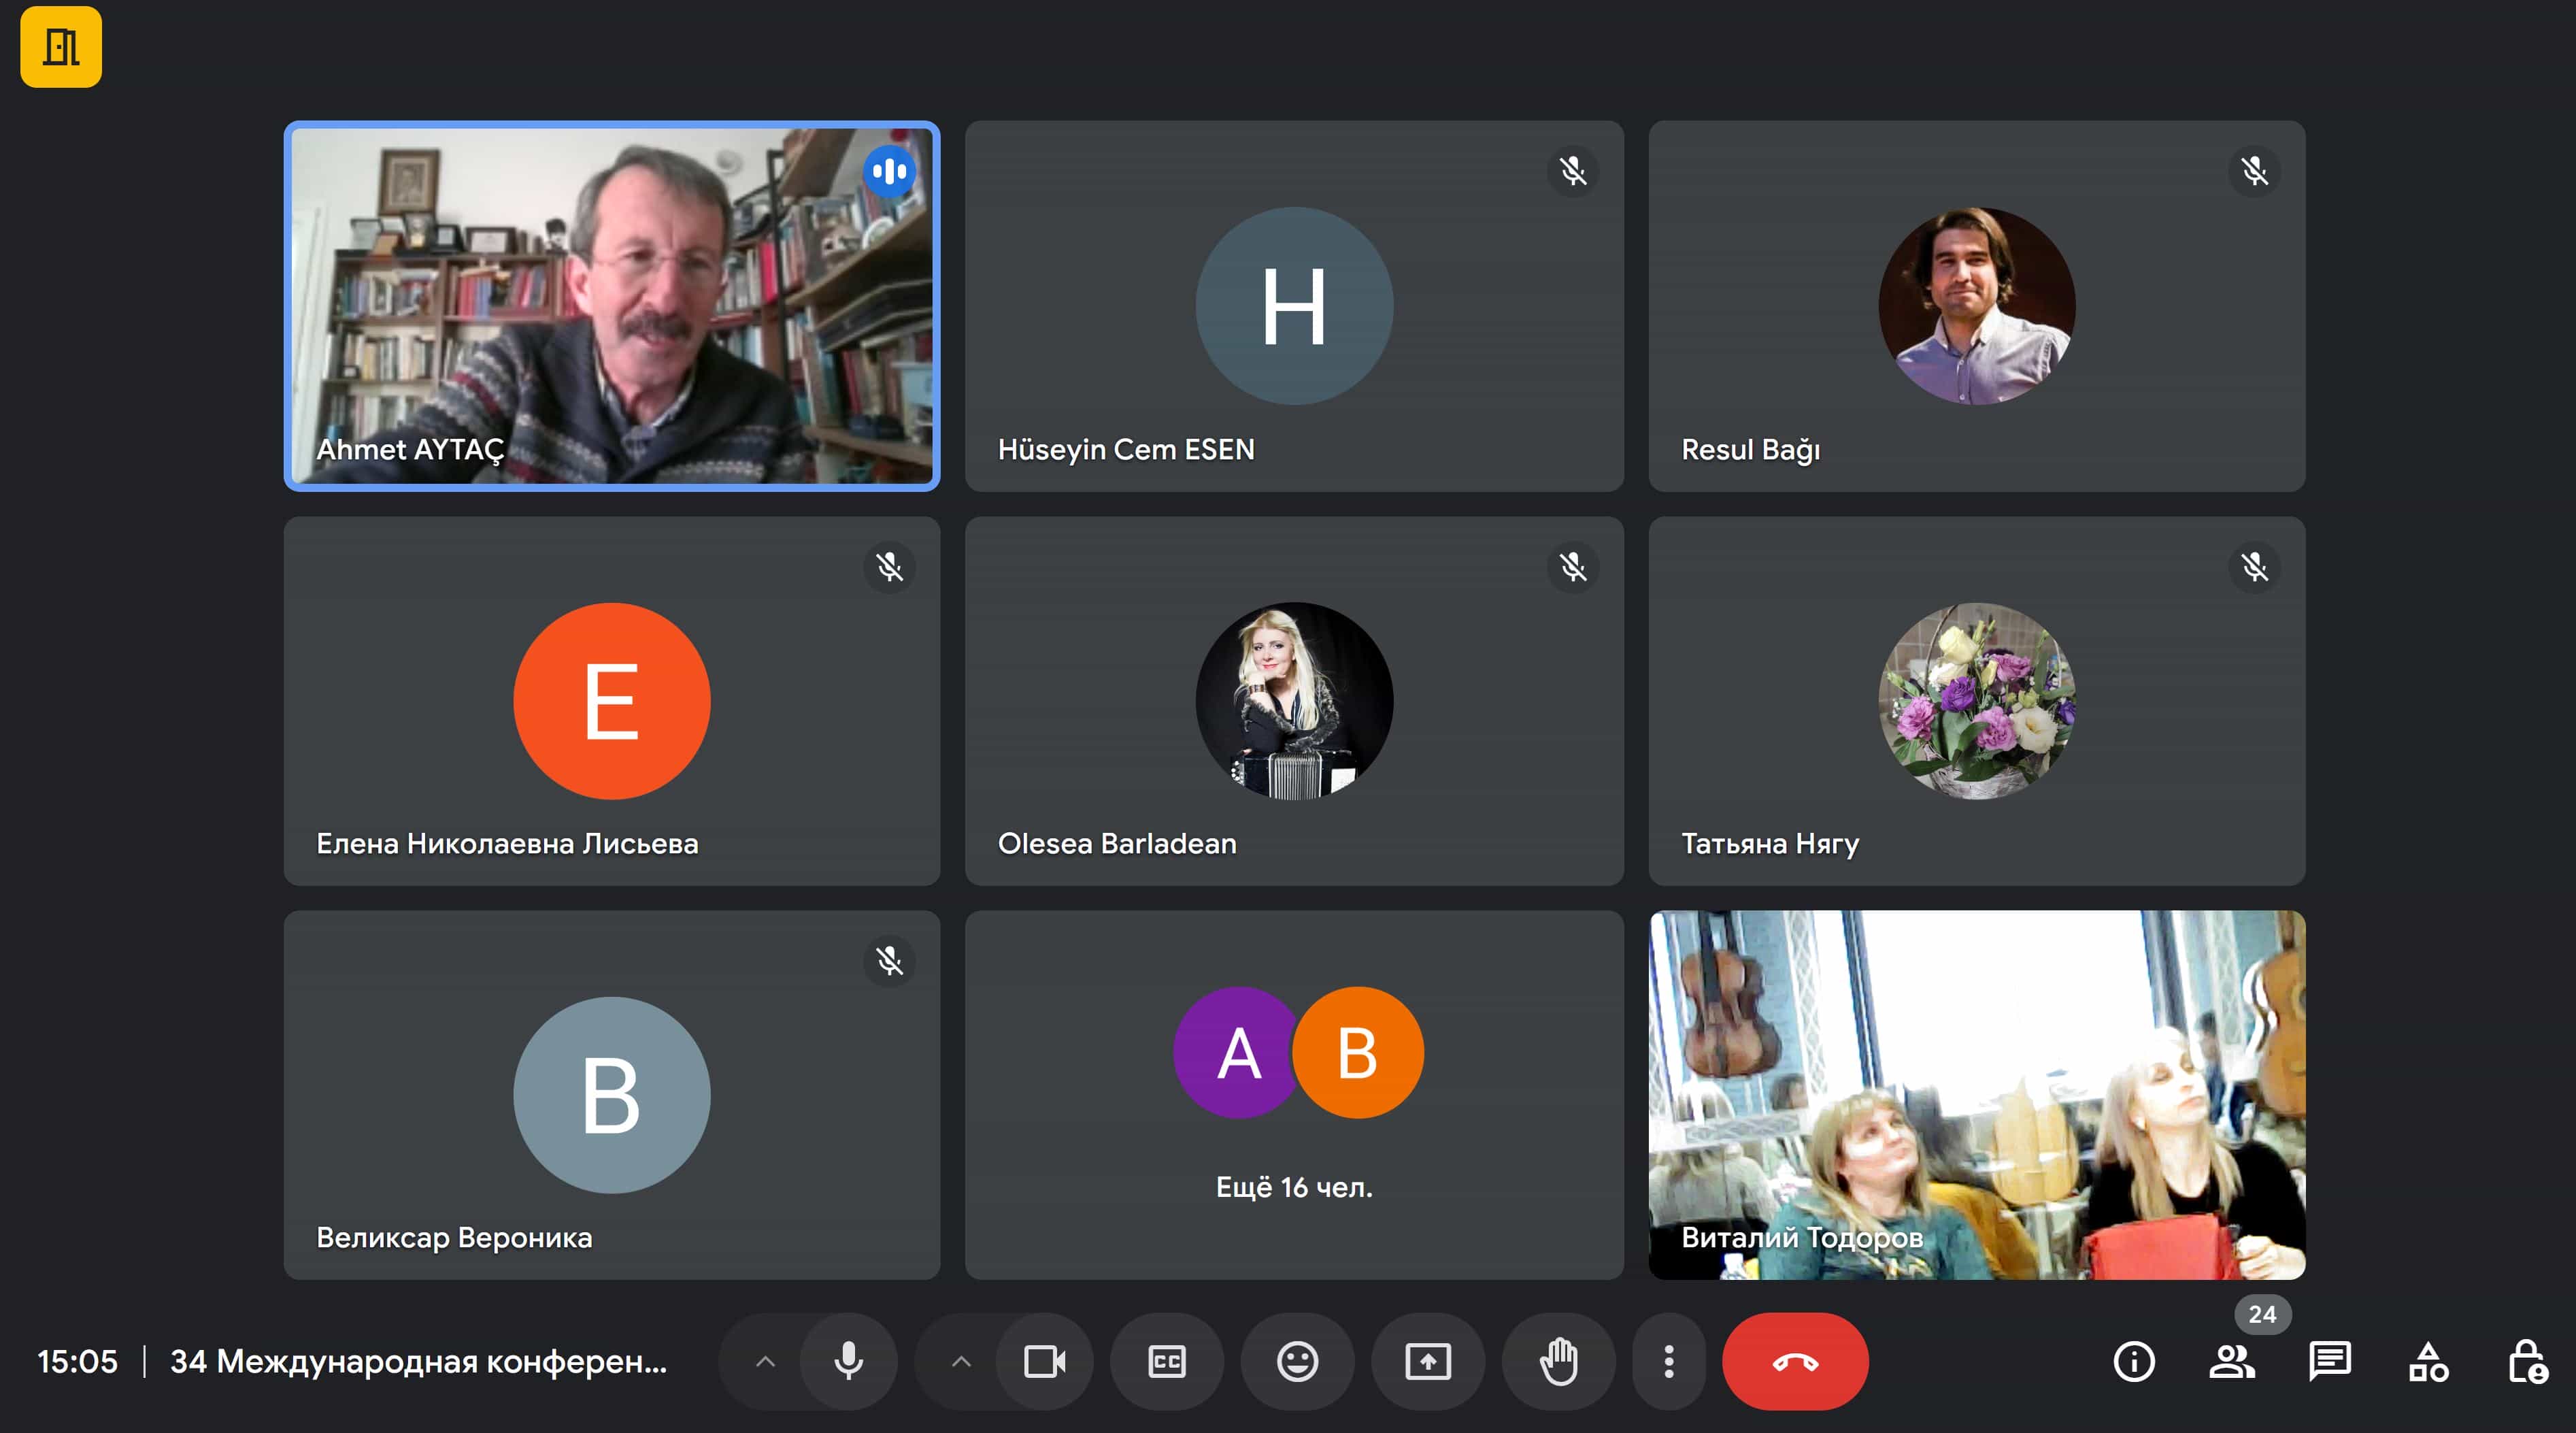
Task: Open host controls lock icon
Action: pyautogui.click(x=2526, y=1361)
